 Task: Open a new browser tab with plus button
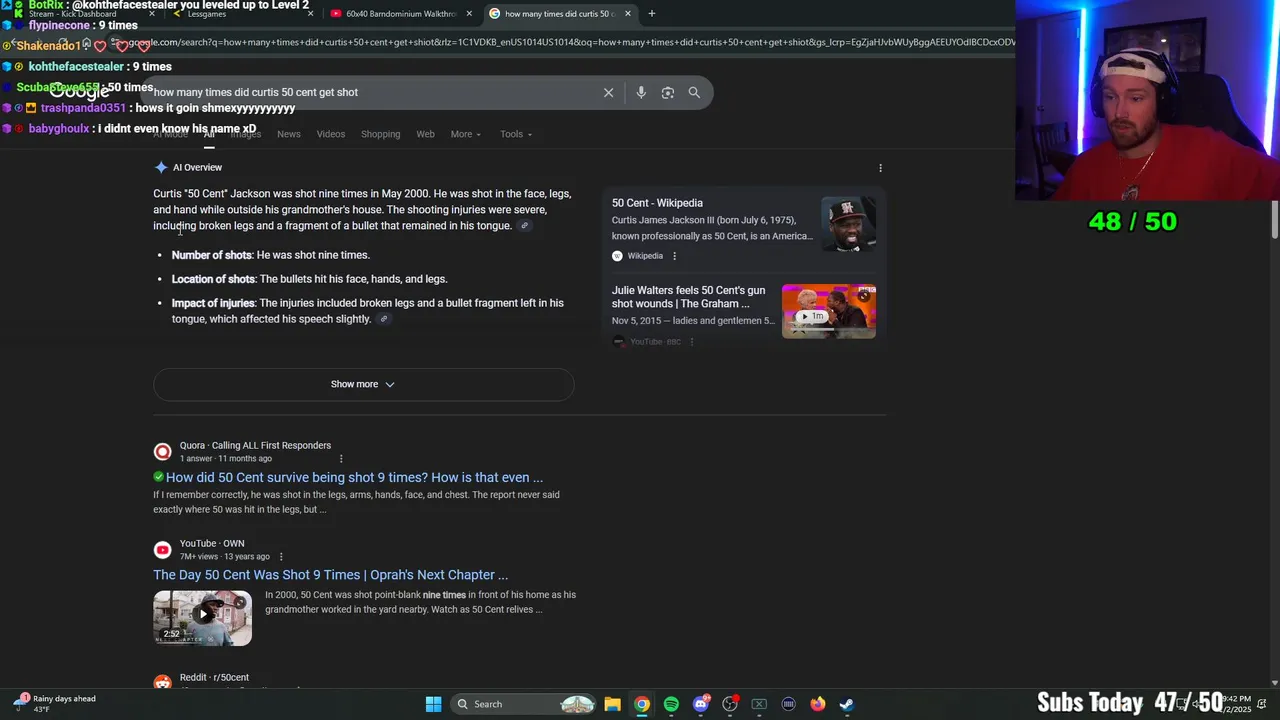pos(652,14)
